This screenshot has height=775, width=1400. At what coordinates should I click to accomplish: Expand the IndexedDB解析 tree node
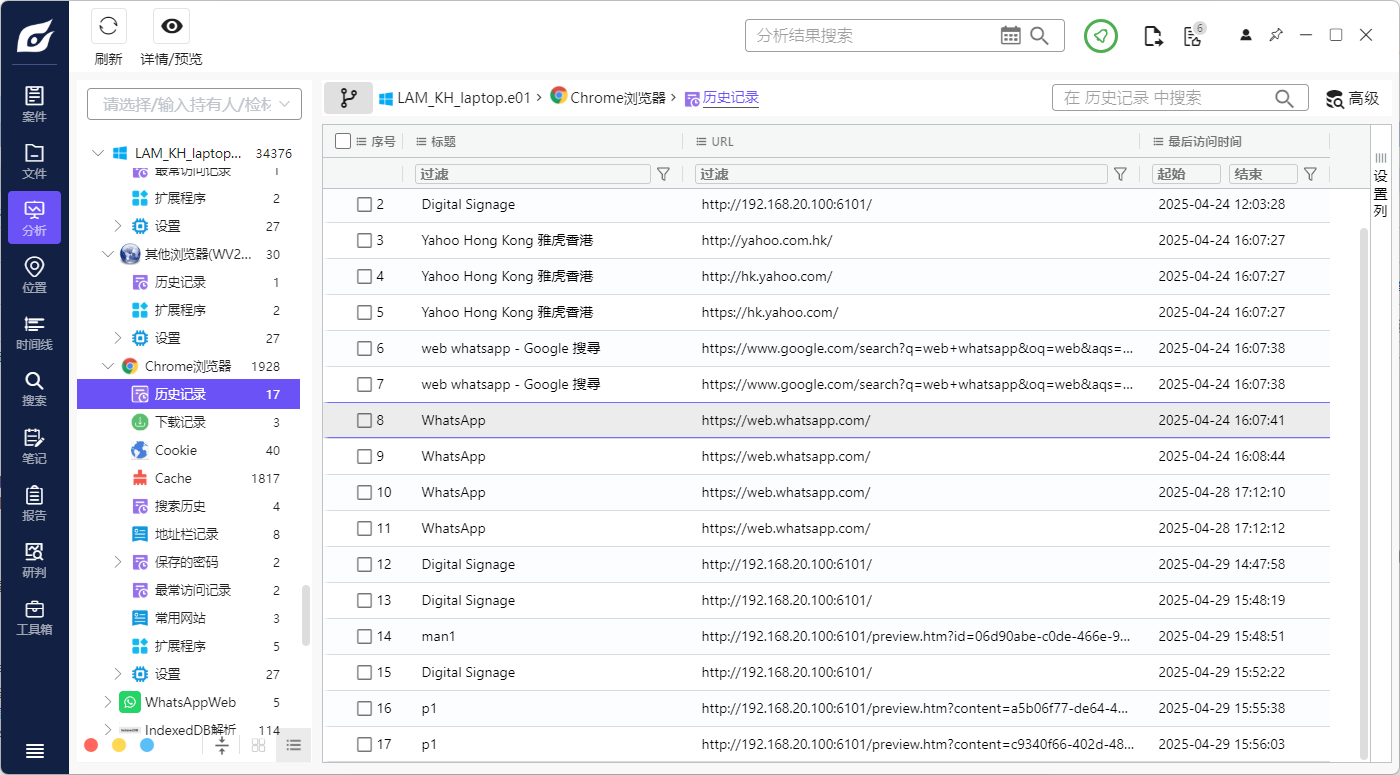click(108, 730)
